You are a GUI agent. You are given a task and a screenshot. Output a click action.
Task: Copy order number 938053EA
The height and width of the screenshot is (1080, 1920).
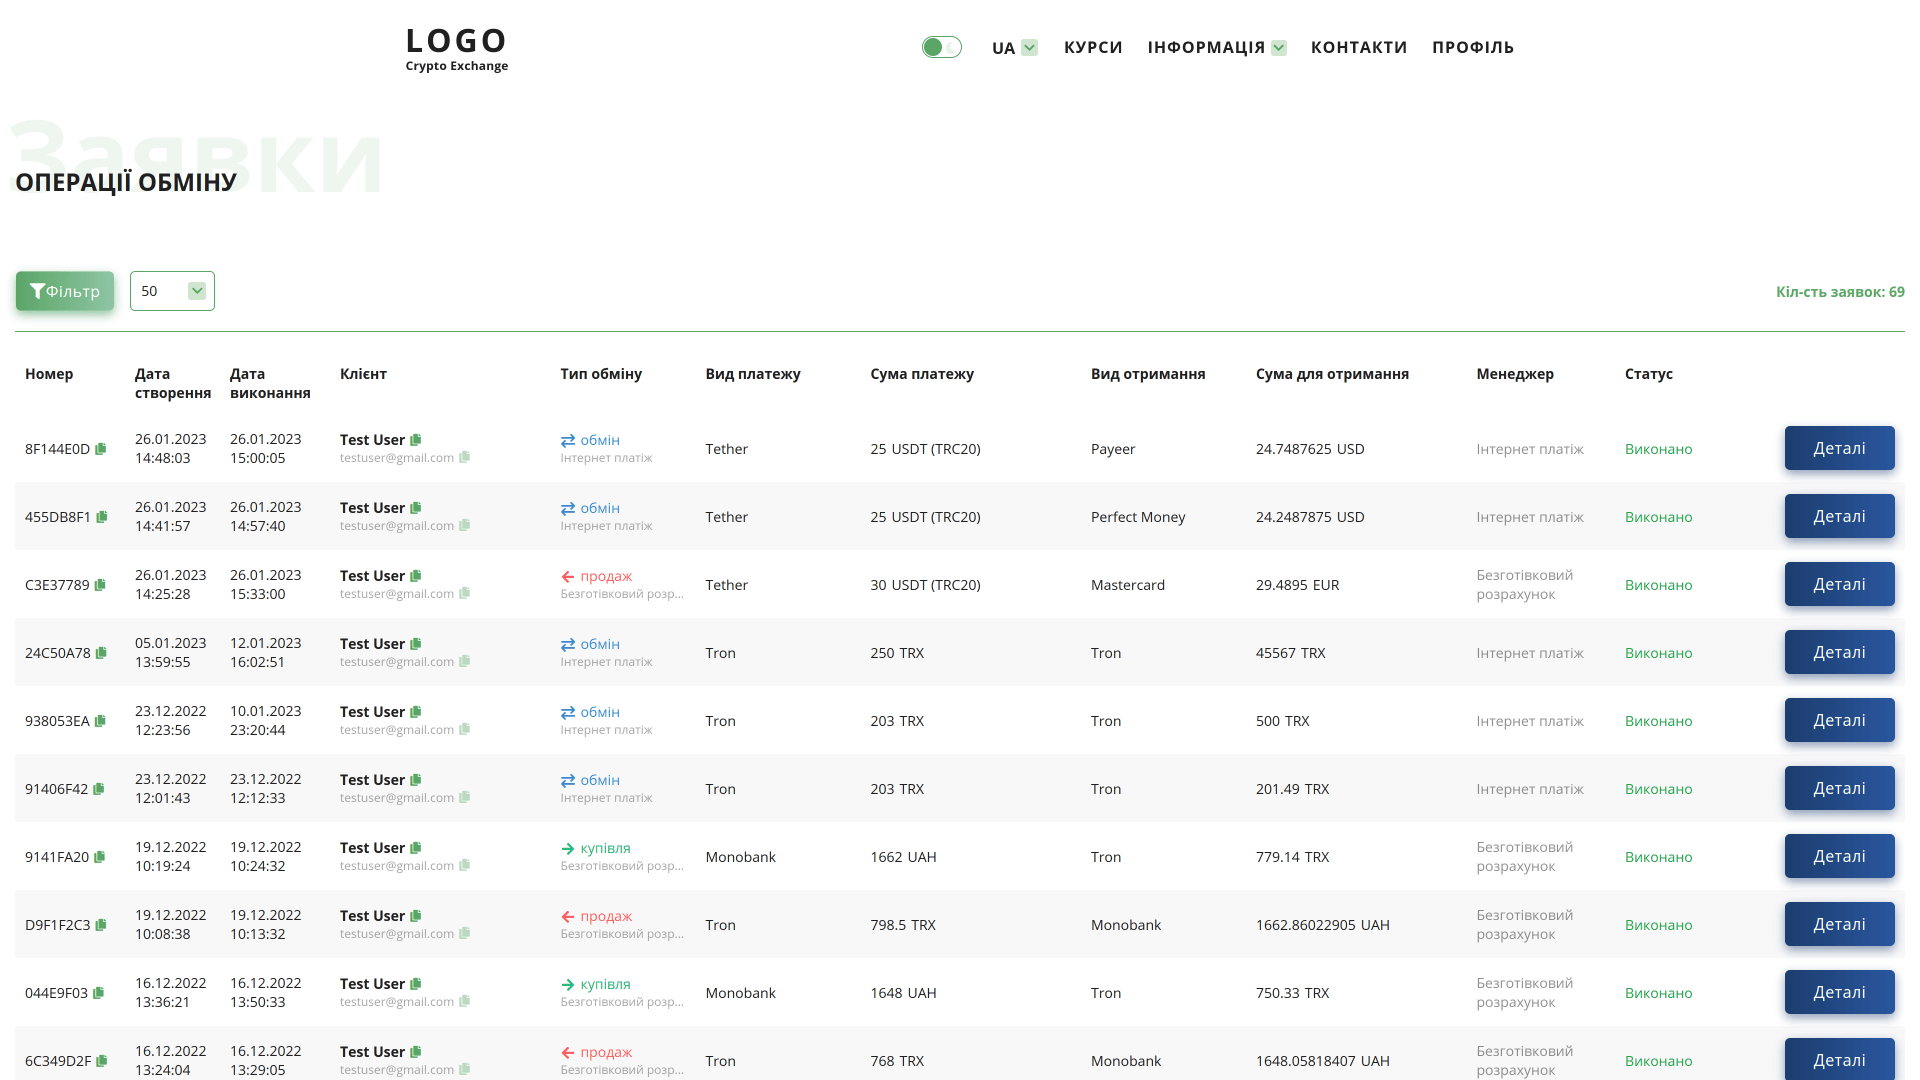100,721
